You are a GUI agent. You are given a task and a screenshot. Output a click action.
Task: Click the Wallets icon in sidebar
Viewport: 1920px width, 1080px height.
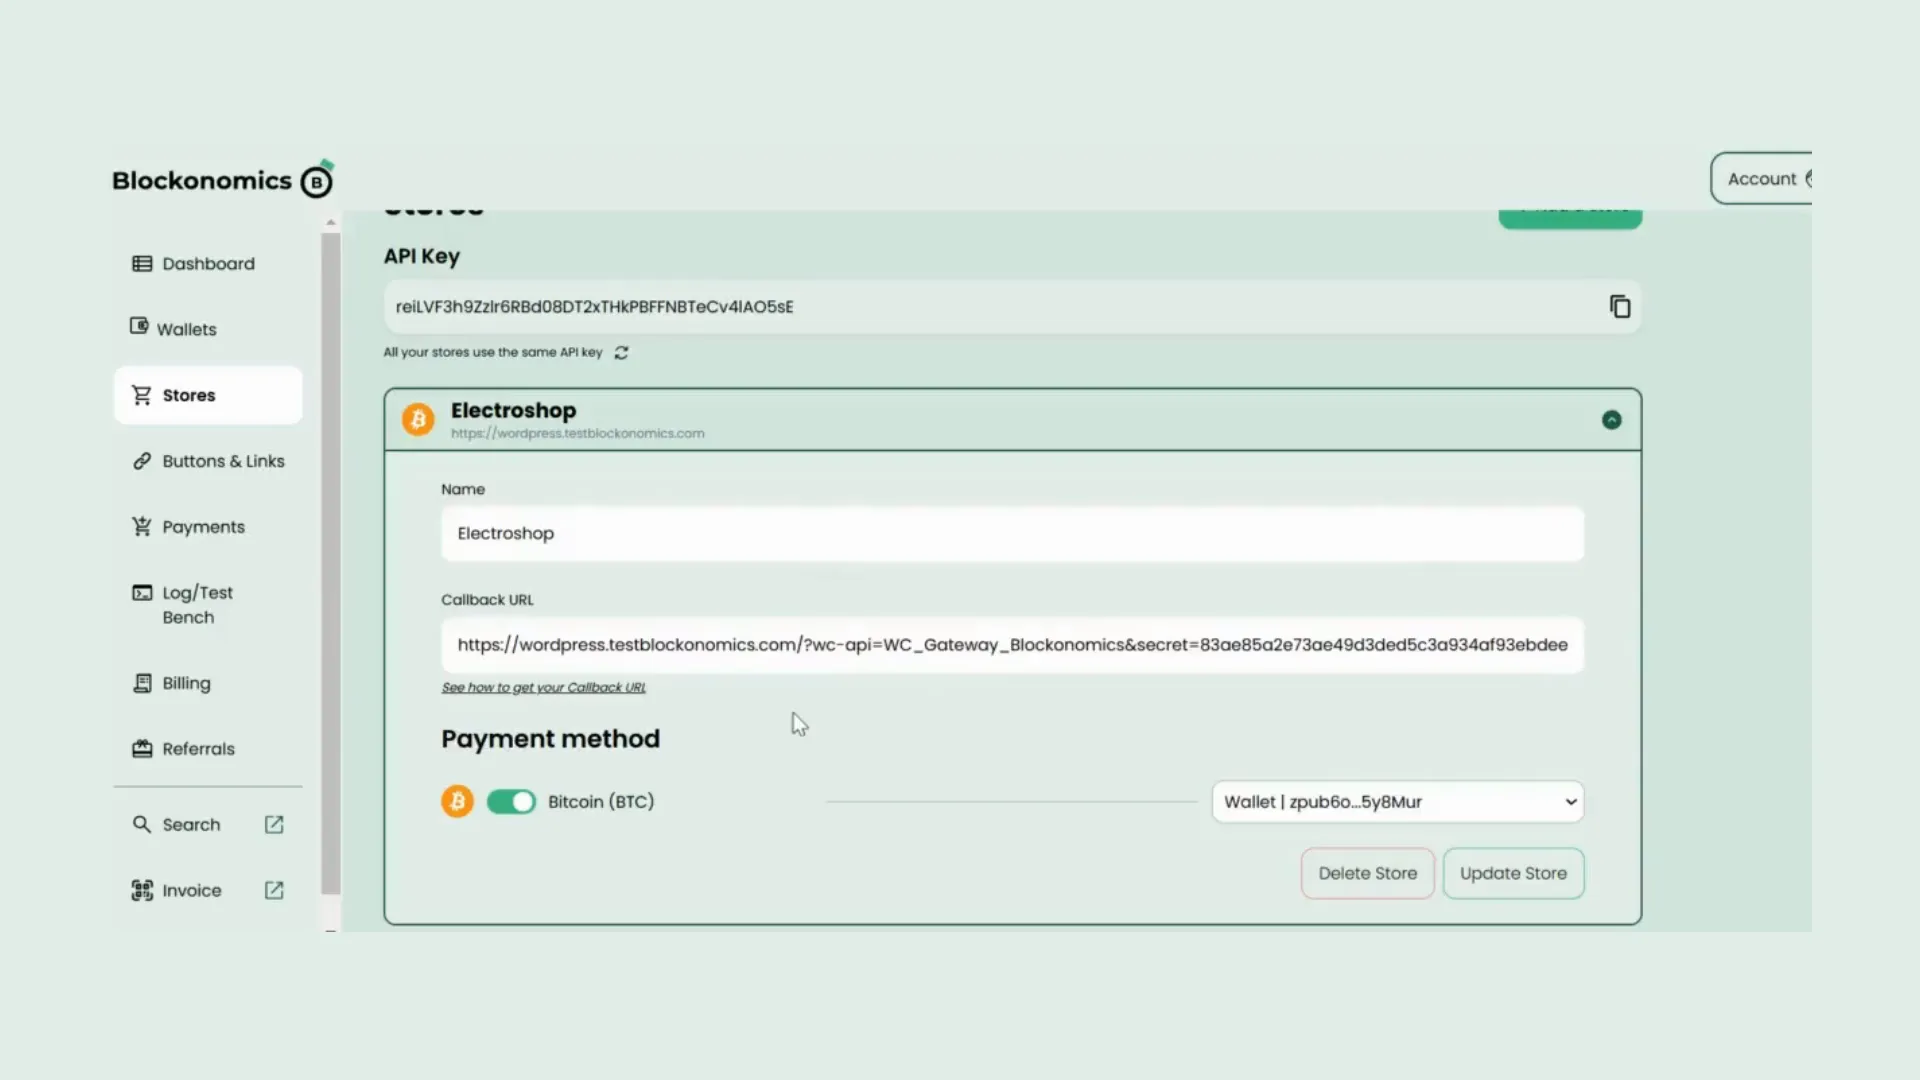pyautogui.click(x=139, y=326)
